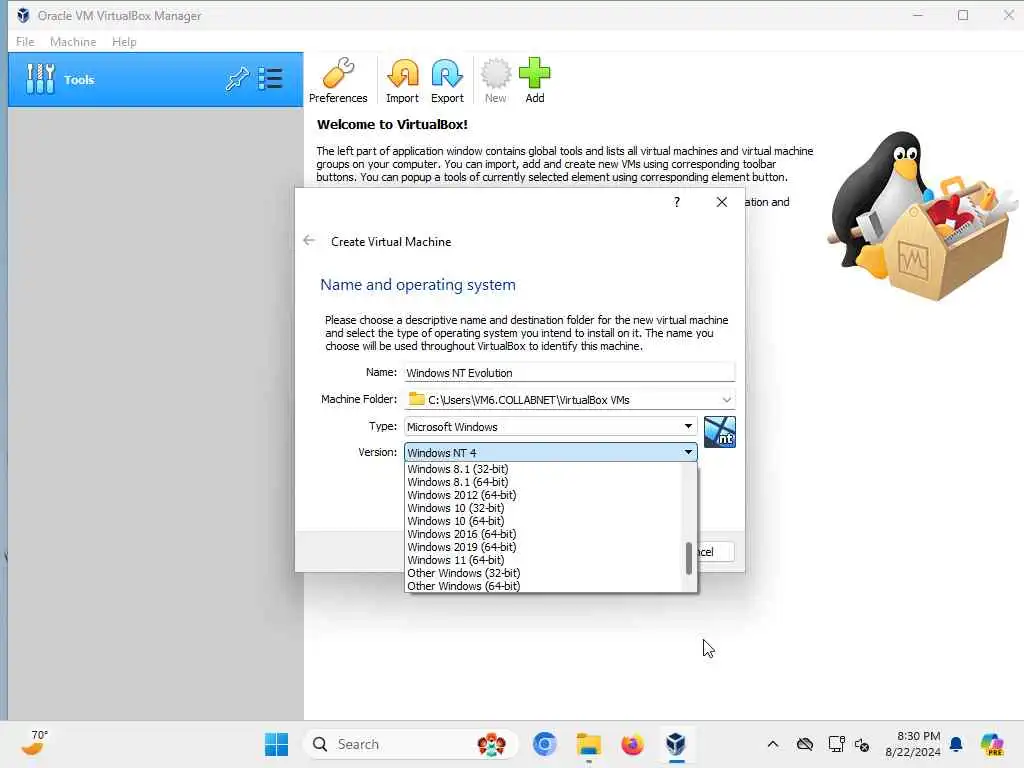Select the Tools item in left panel
Viewport: 1024px width, 768px height.
point(155,80)
